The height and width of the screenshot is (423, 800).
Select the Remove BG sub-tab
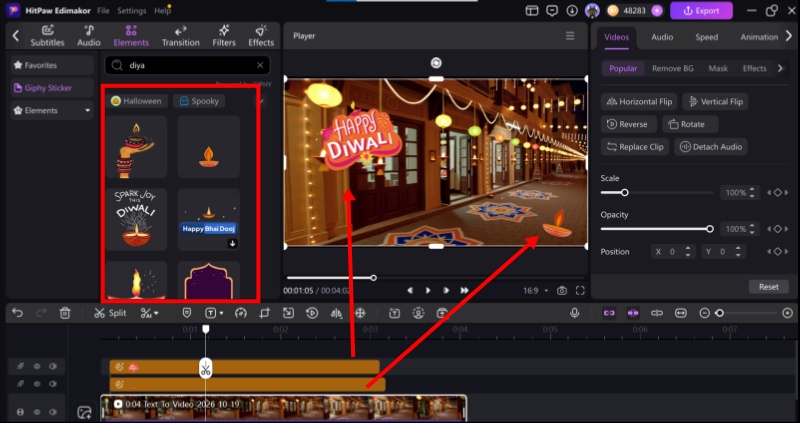point(672,68)
